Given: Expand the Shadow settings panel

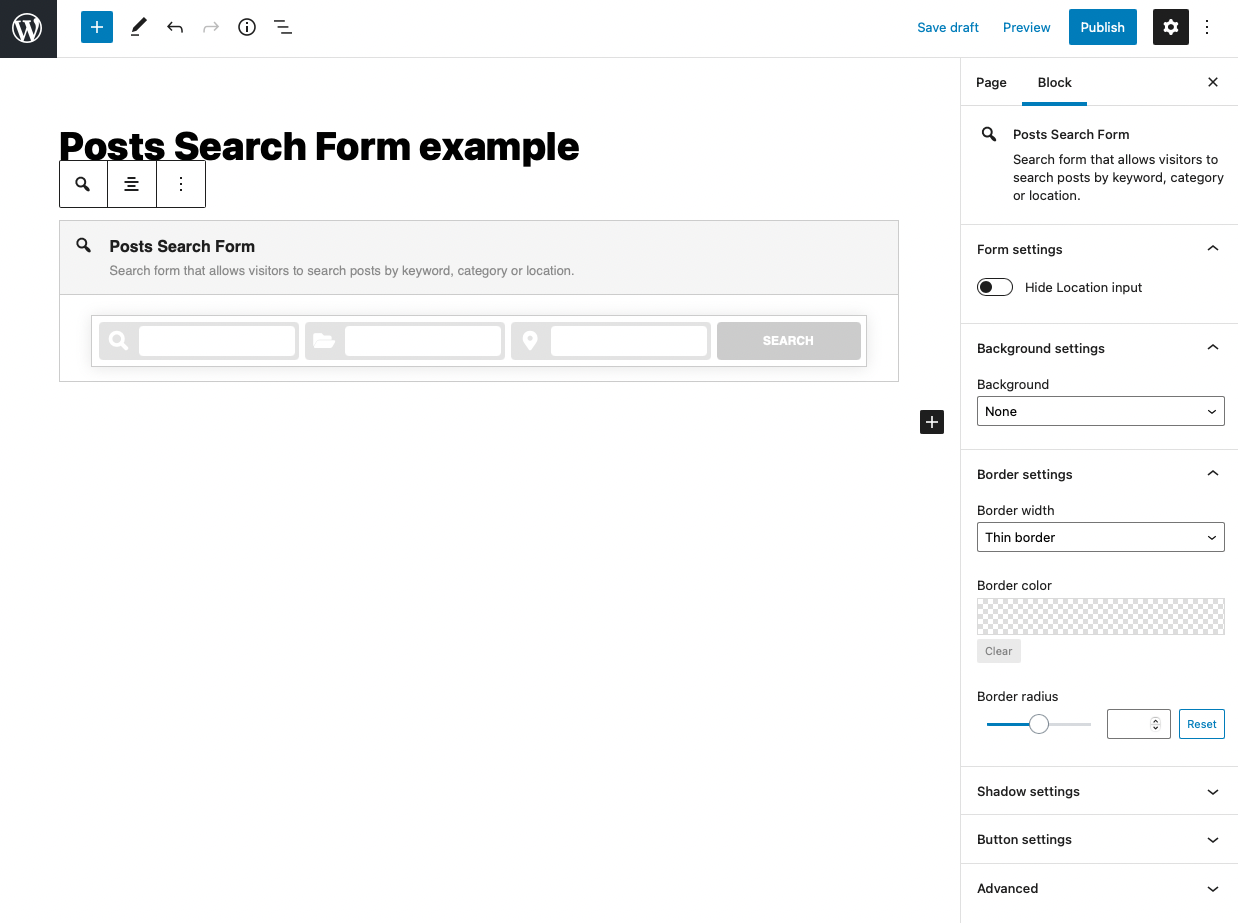Looking at the screenshot, I should [1099, 791].
